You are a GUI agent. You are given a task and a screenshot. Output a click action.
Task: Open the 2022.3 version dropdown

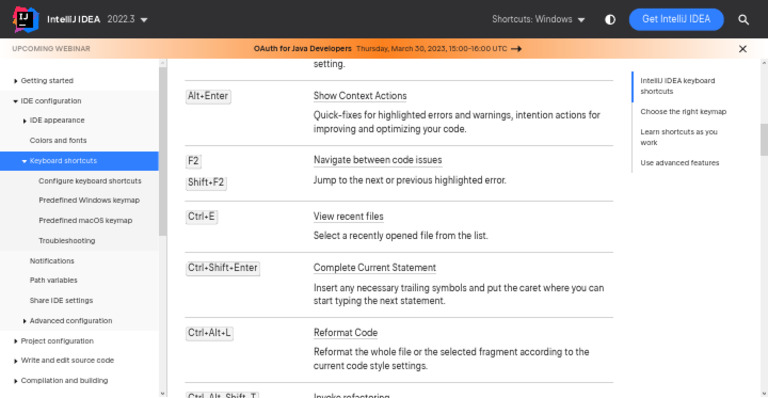[x=127, y=20]
